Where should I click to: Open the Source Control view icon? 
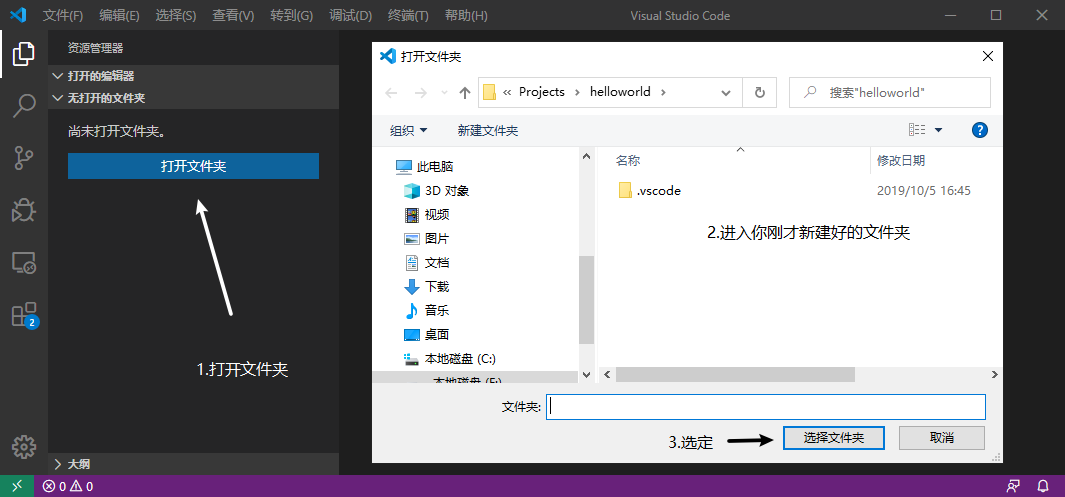(x=24, y=158)
